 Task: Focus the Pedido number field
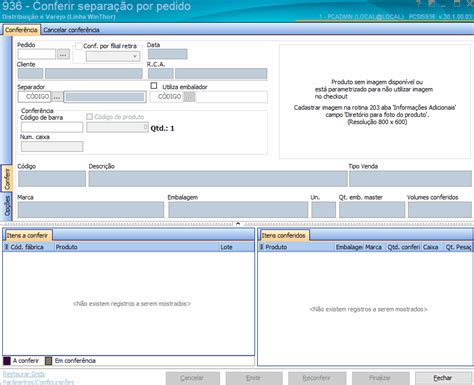pyautogui.click(x=37, y=54)
